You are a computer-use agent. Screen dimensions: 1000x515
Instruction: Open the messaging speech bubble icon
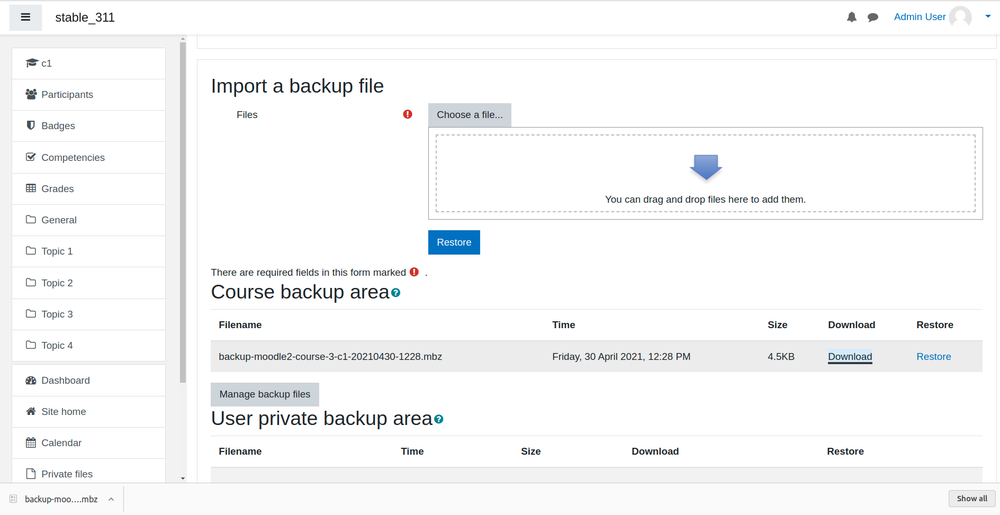[x=873, y=17]
